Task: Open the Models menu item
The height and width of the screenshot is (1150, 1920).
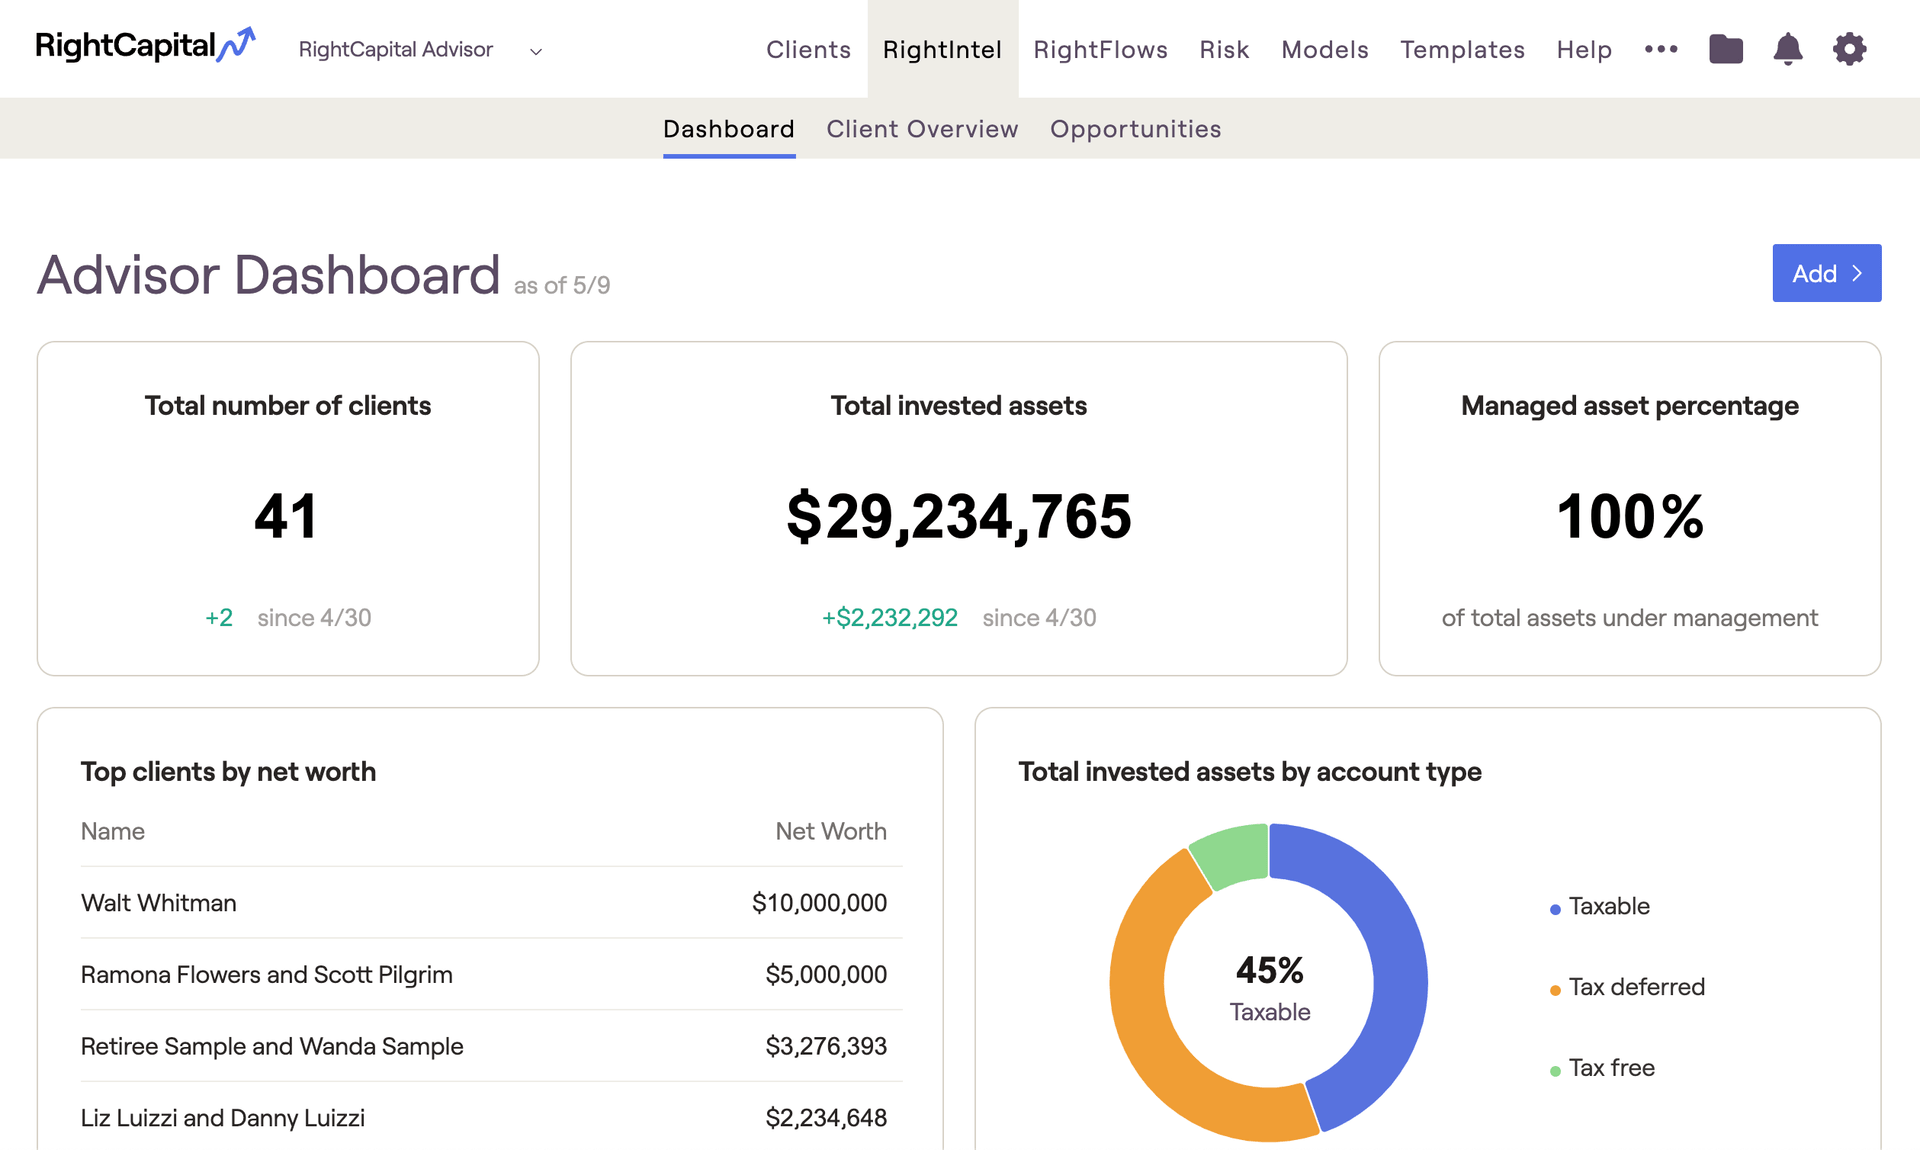Action: pos(1325,49)
